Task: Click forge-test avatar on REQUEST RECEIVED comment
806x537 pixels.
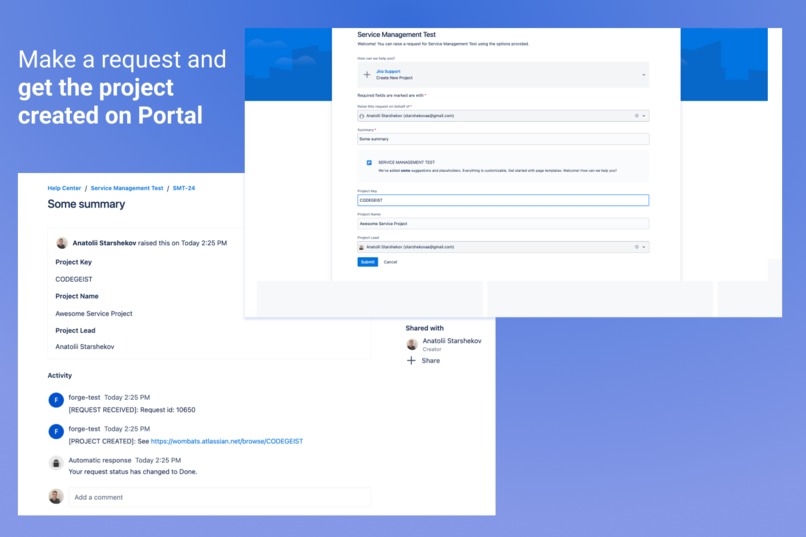Action: [56, 400]
